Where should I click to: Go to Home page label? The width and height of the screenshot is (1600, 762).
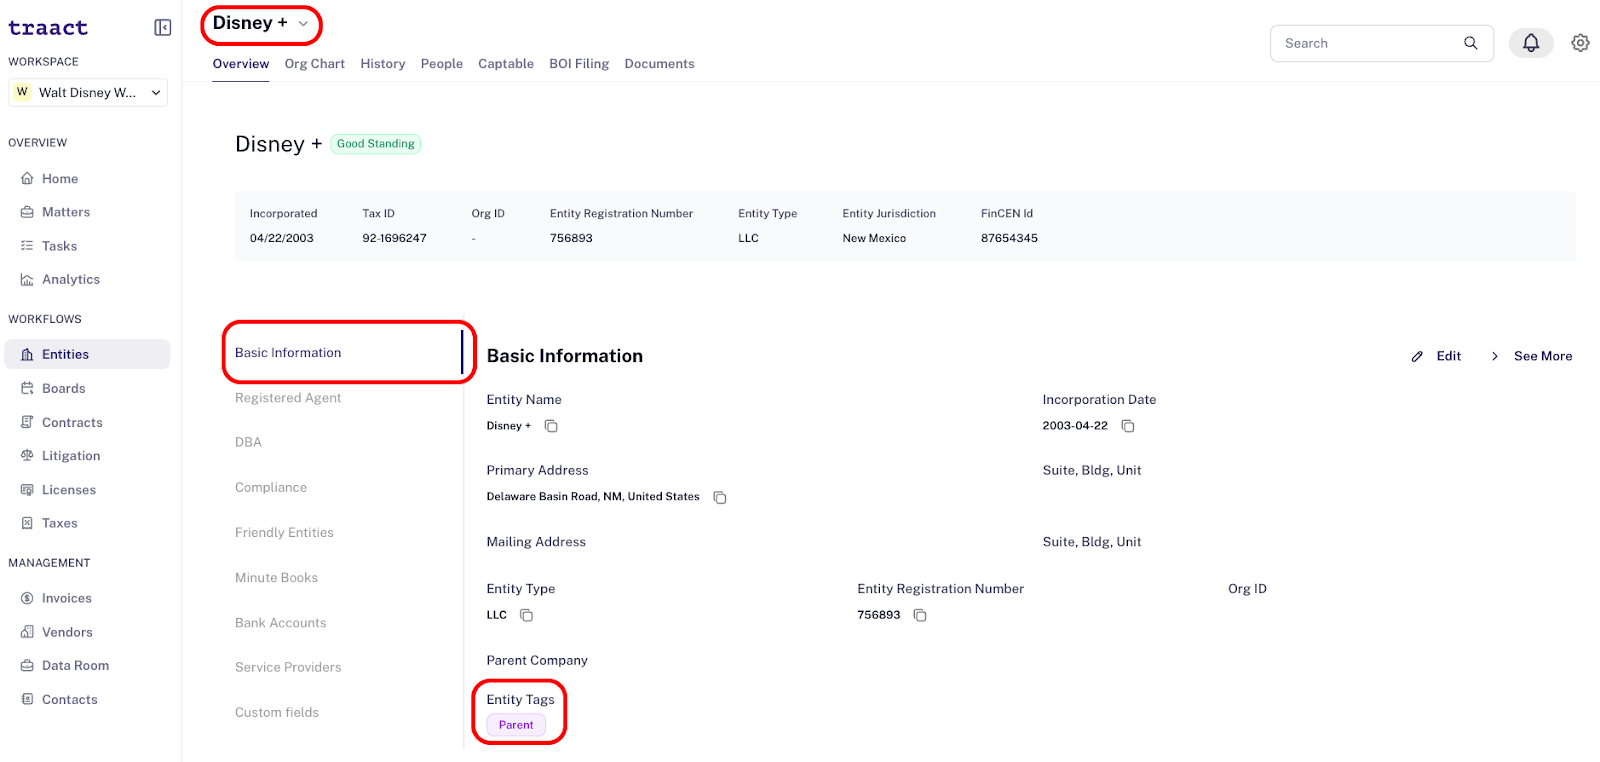point(60,179)
